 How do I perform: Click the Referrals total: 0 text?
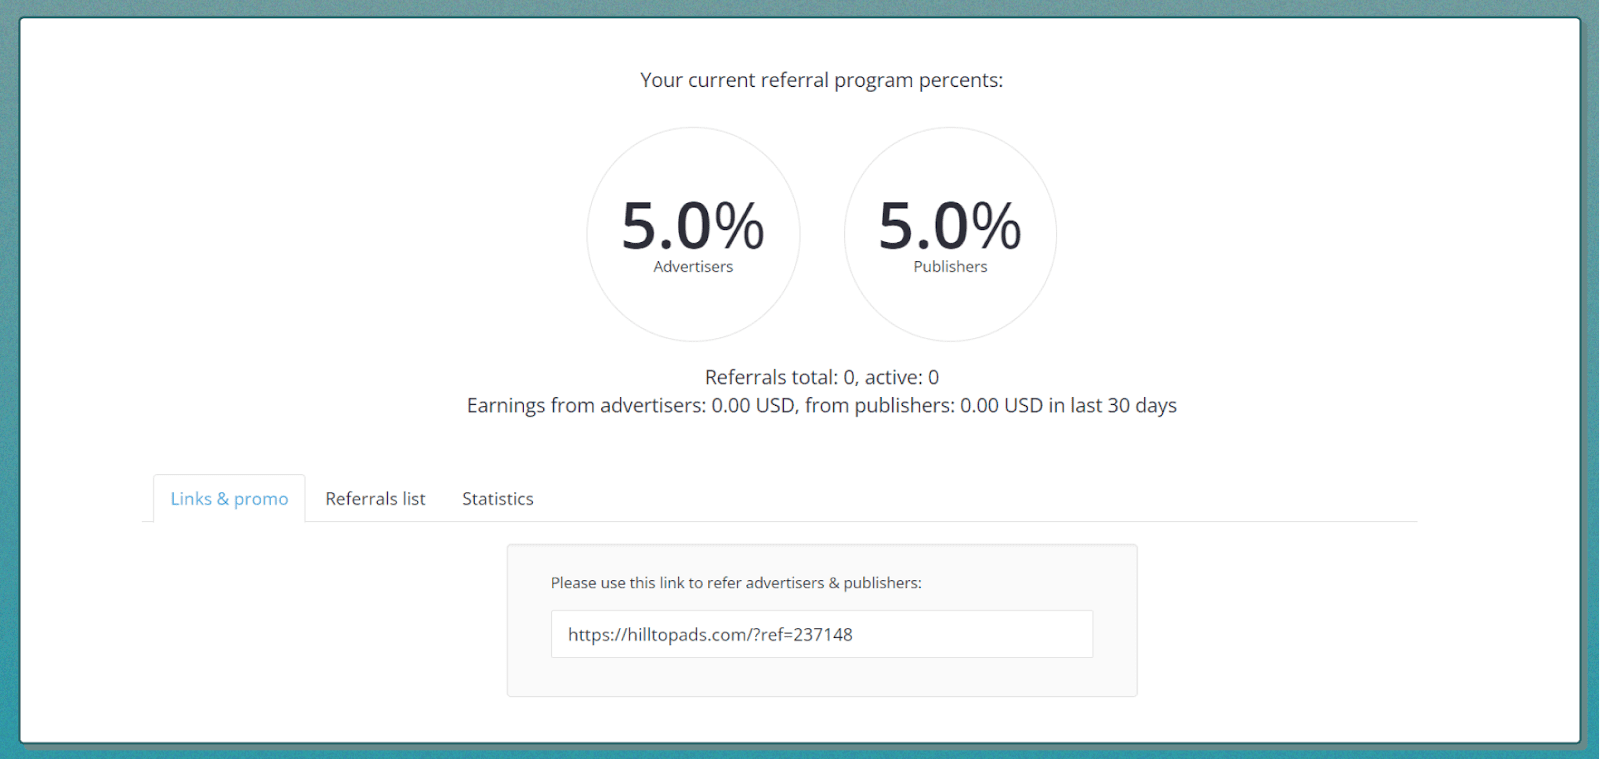pyautogui.click(x=780, y=377)
